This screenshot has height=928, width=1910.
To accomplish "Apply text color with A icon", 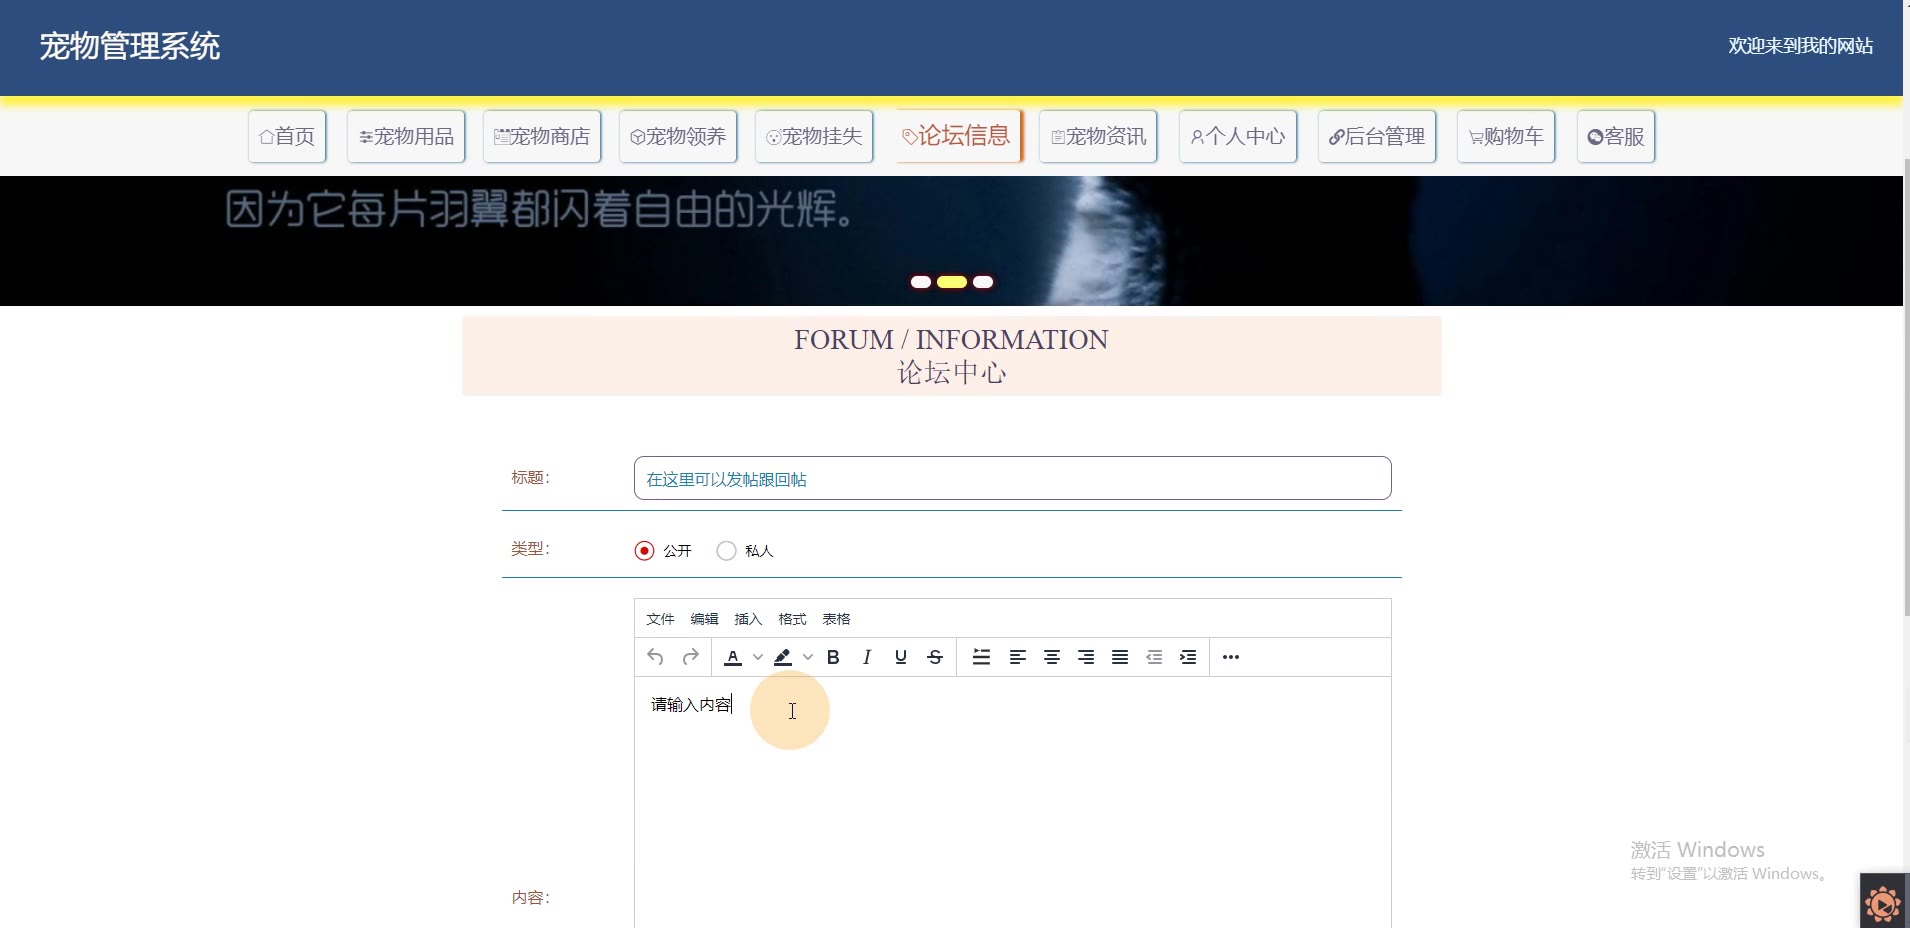I will [x=732, y=657].
